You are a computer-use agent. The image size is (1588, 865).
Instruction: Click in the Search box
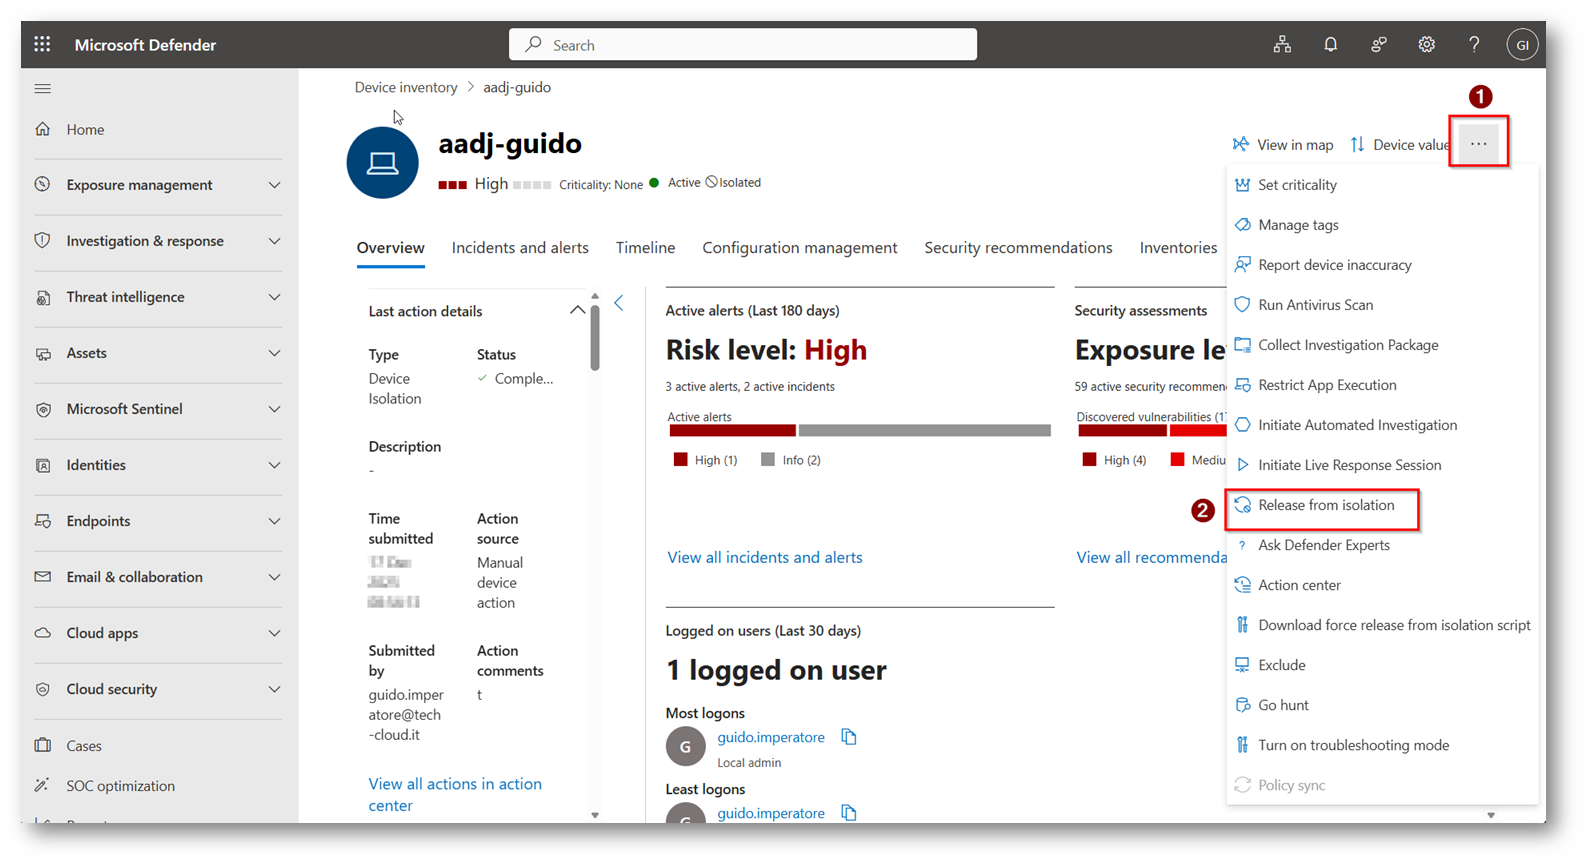742,45
